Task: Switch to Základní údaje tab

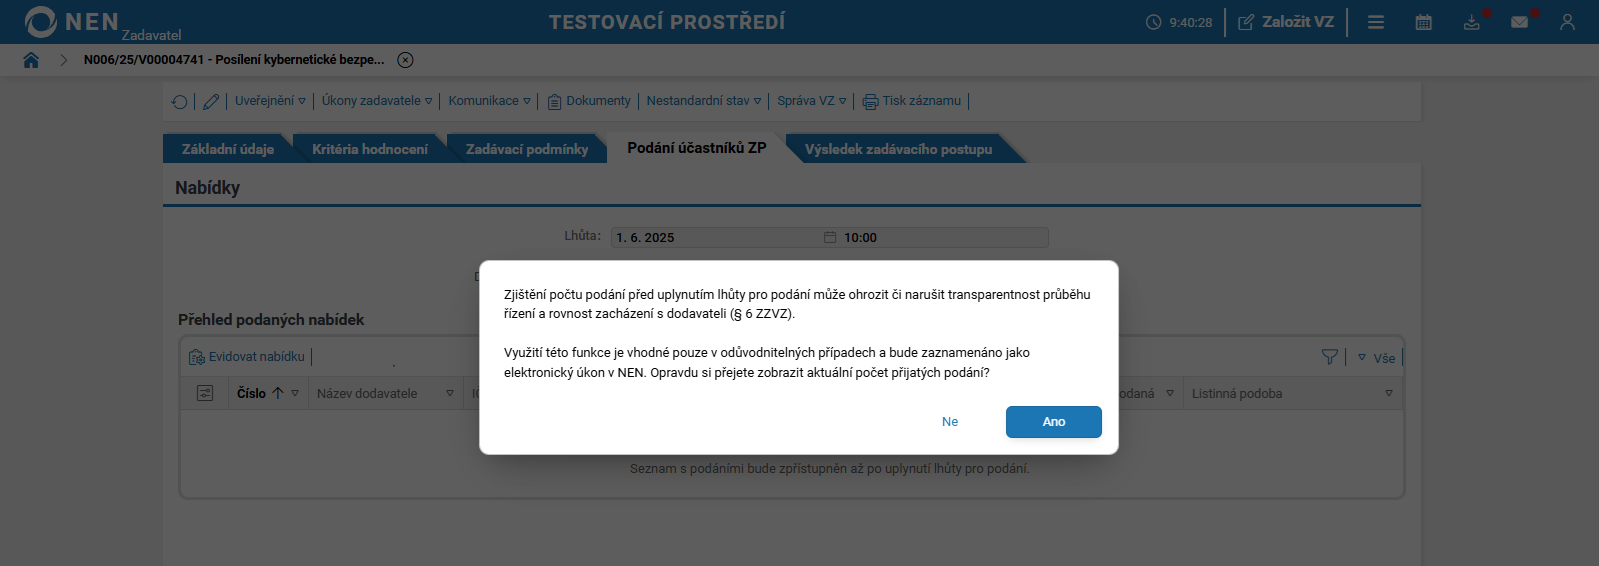Action: coord(227,149)
